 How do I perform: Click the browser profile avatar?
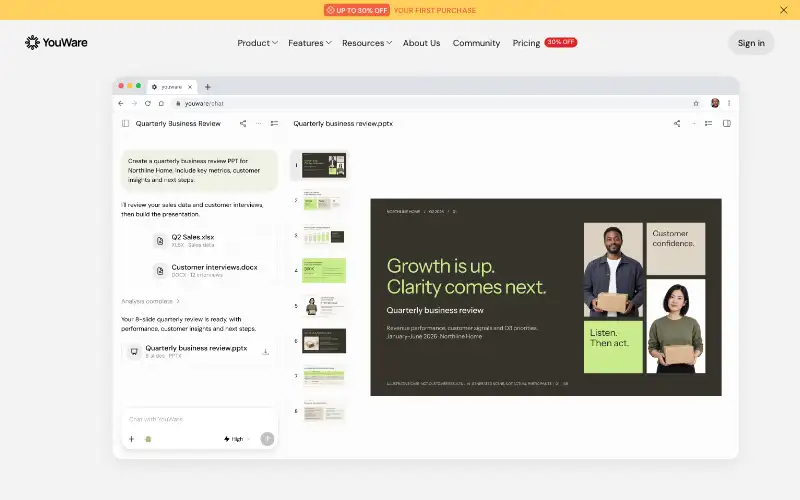click(715, 103)
